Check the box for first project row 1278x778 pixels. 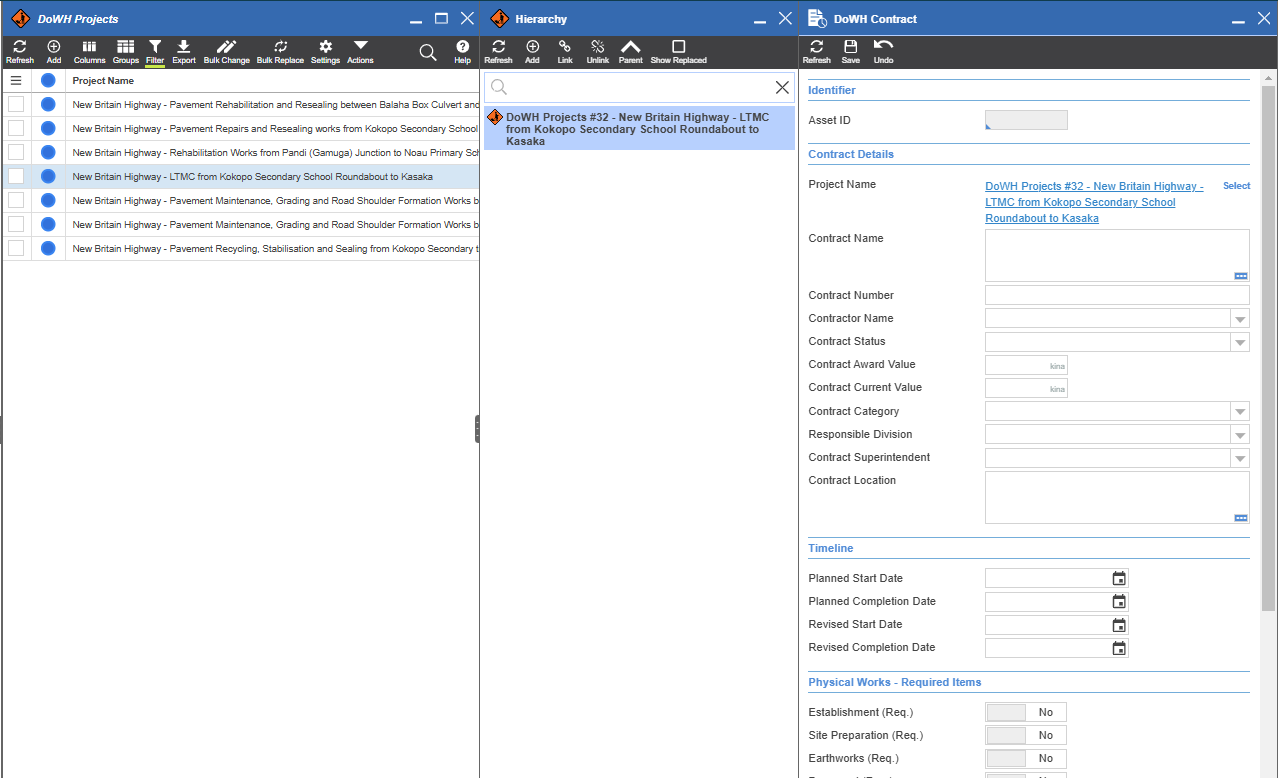(x=16, y=105)
